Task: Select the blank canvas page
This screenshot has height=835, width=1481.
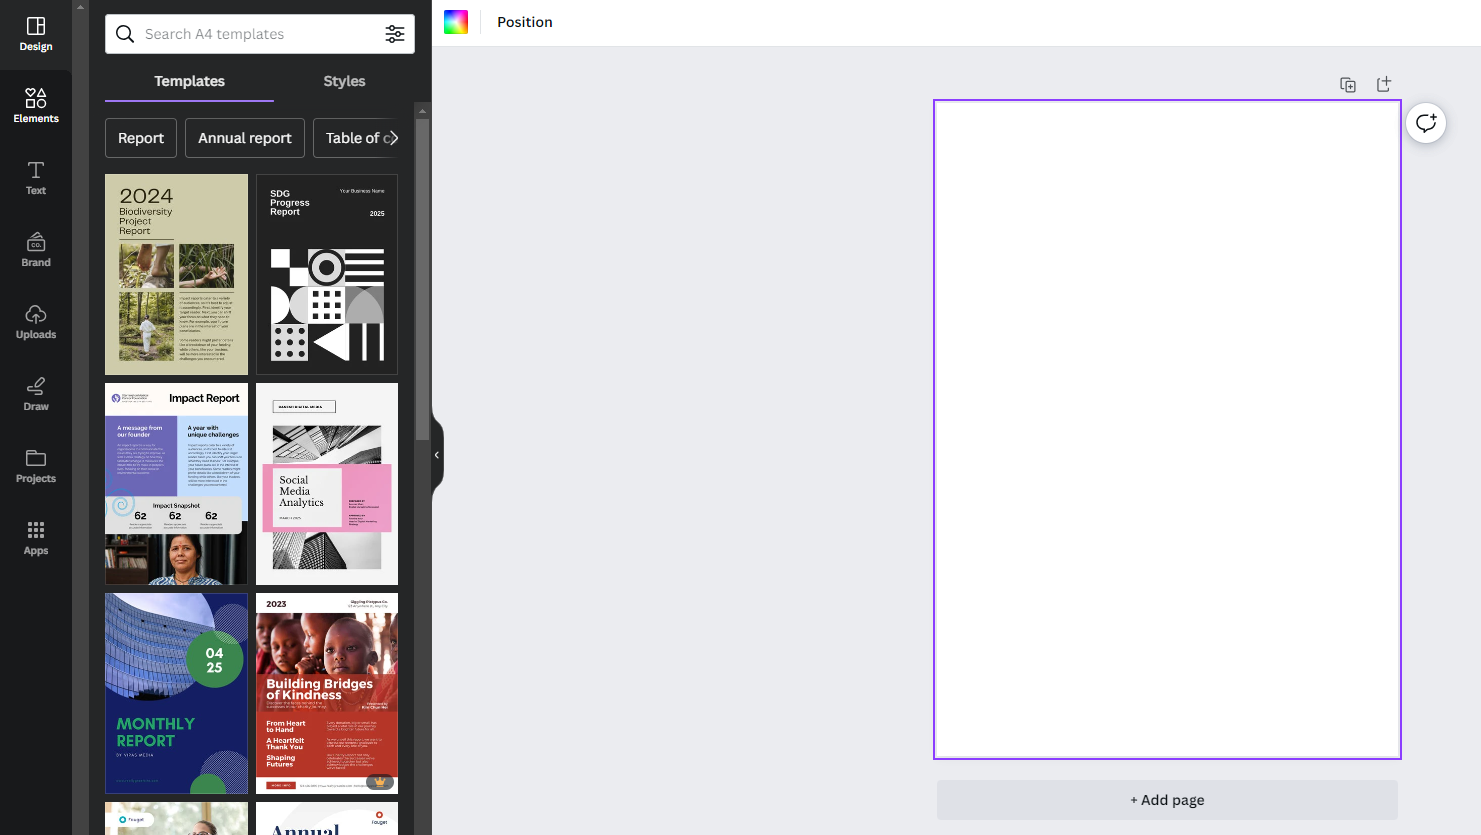Action: tap(1167, 429)
